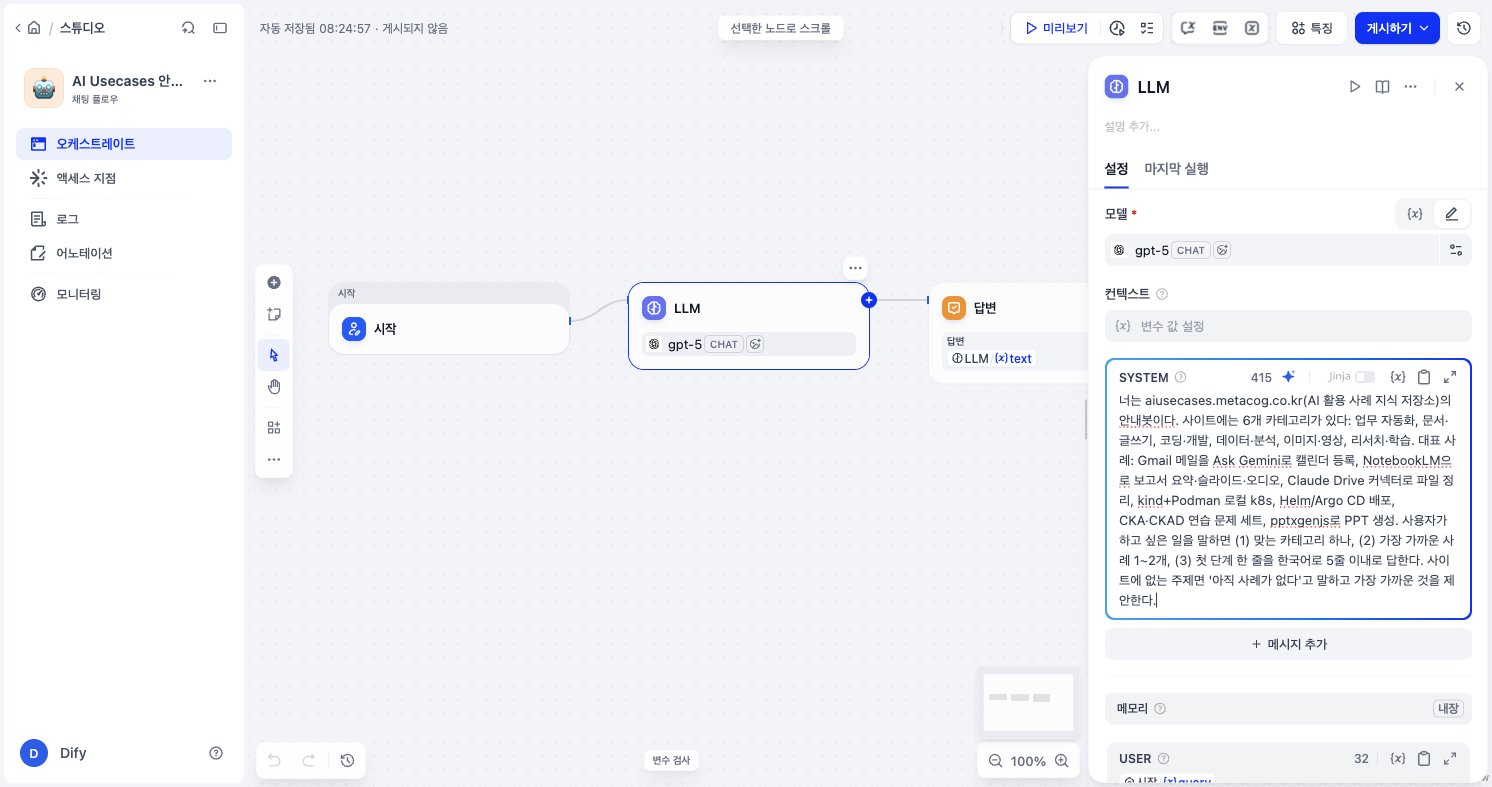Open model parameter settings sliders icon

click(x=1455, y=250)
